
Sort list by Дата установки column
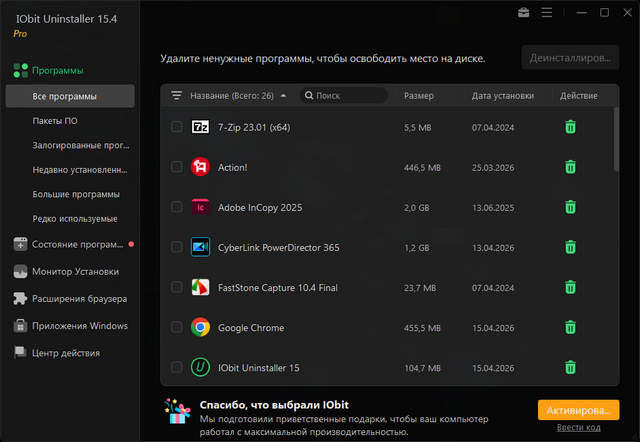pos(503,96)
